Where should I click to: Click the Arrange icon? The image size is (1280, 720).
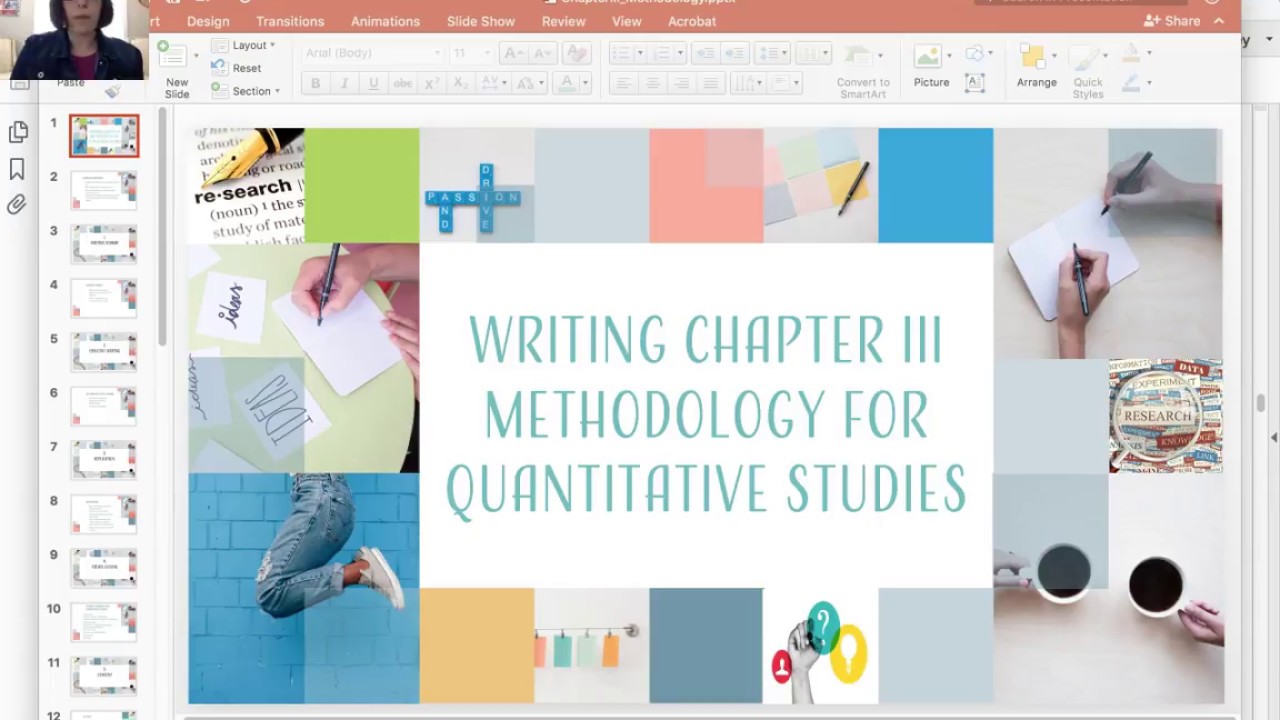pyautogui.click(x=1032, y=57)
